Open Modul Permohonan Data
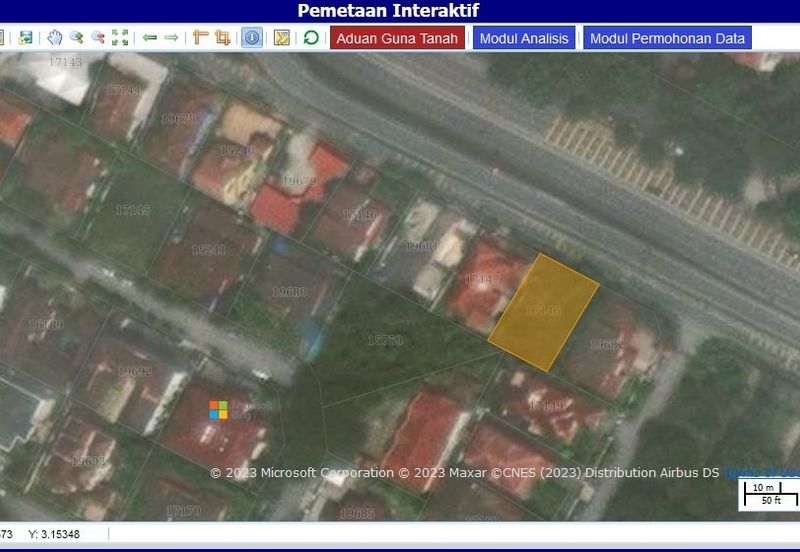800x552 pixels. [x=667, y=39]
